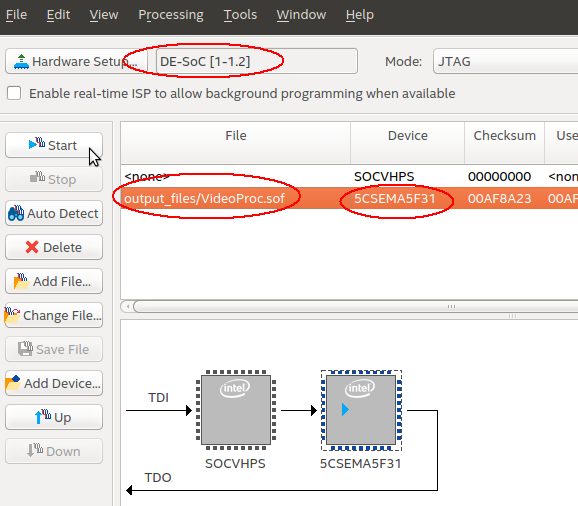This screenshot has width=578, height=506.
Task: Select the SOCVHPS none file row
Action: tap(349, 177)
